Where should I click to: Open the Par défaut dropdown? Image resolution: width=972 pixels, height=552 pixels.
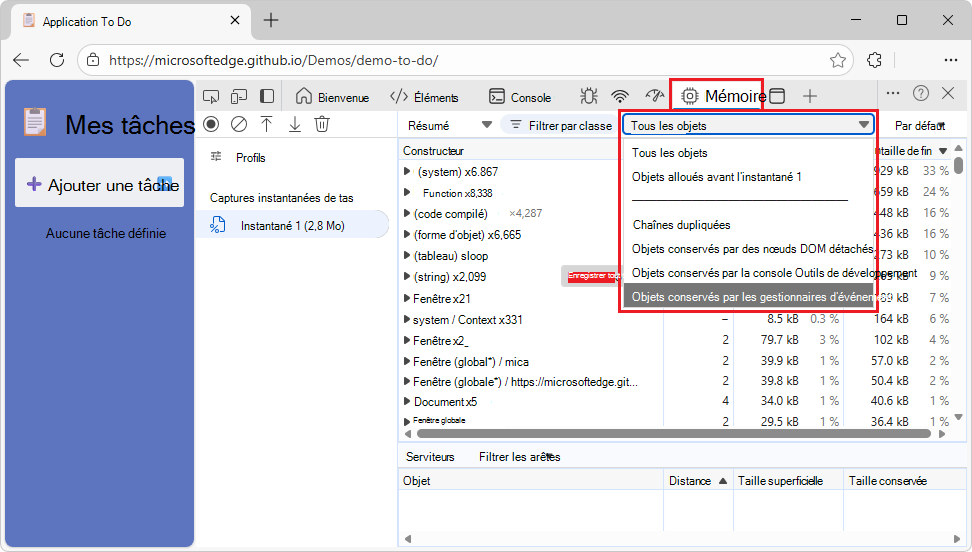pyautogui.click(x=921, y=125)
